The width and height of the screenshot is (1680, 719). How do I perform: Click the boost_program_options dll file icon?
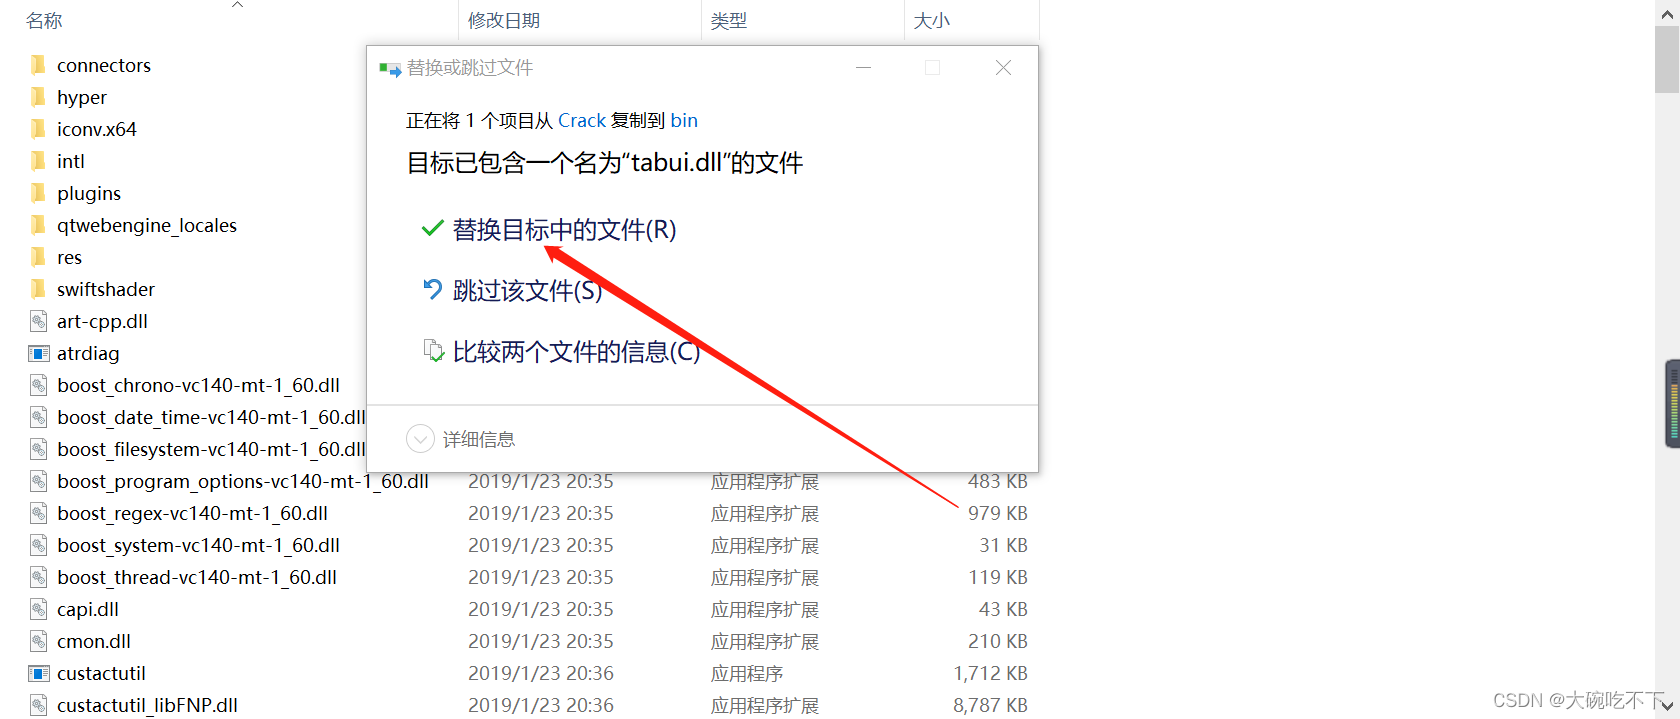(38, 481)
